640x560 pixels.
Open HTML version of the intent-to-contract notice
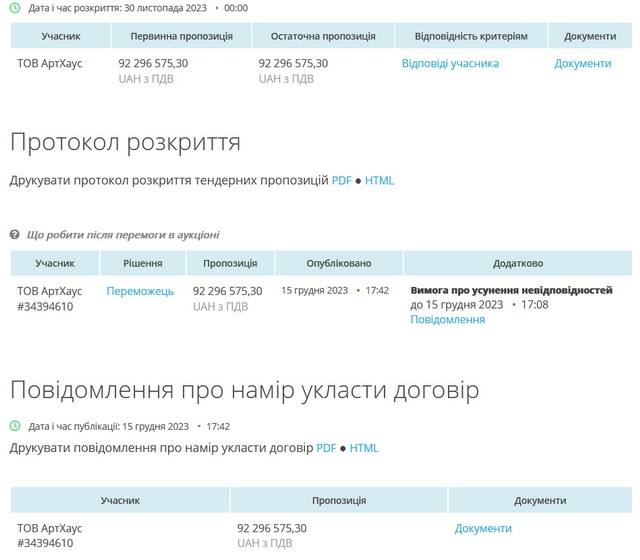[364, 448]
